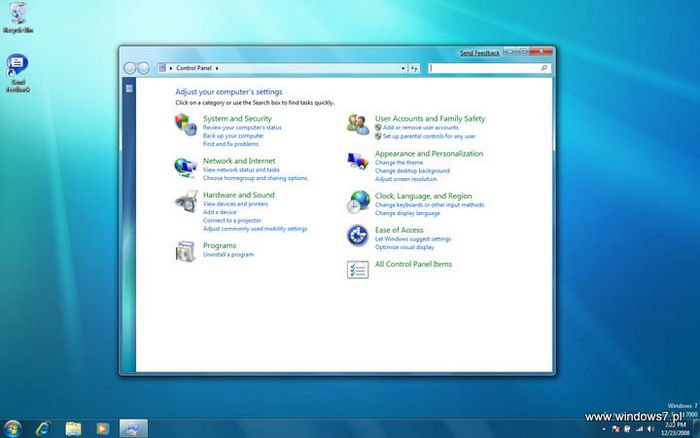Click View devices and printers

point(235,204)
